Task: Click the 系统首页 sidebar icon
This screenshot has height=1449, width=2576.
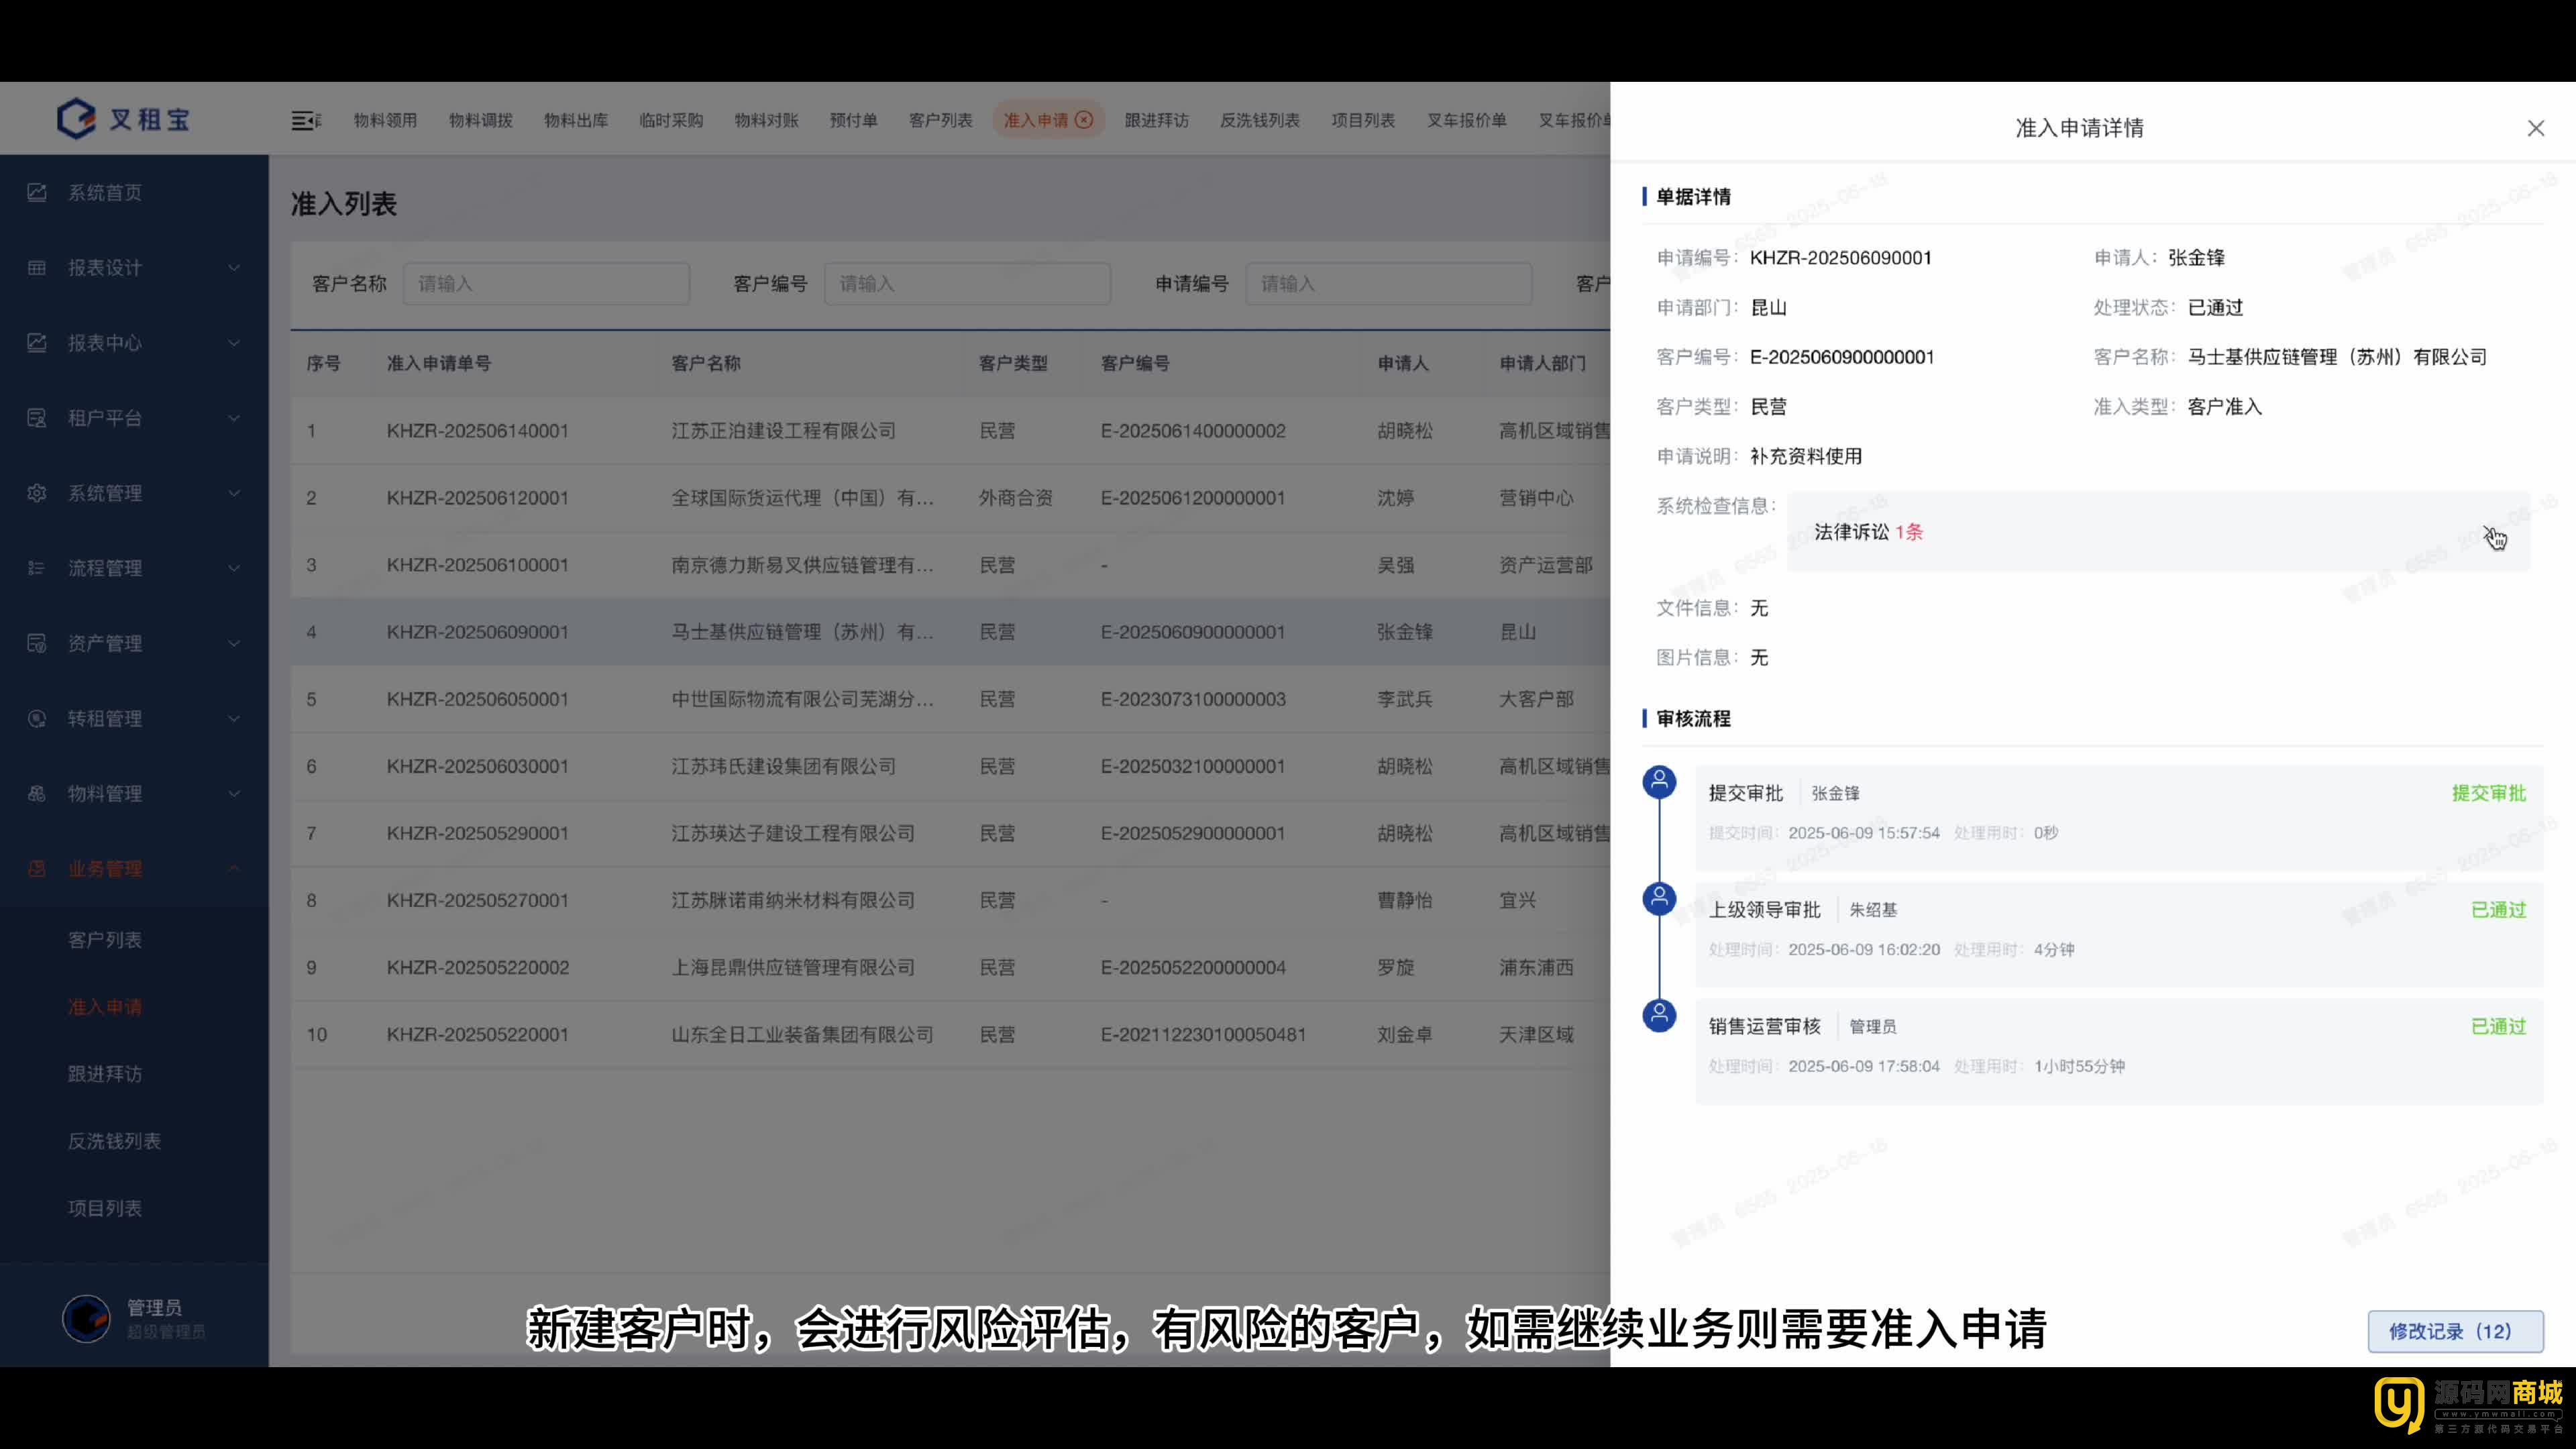Action: pos(37,192)
